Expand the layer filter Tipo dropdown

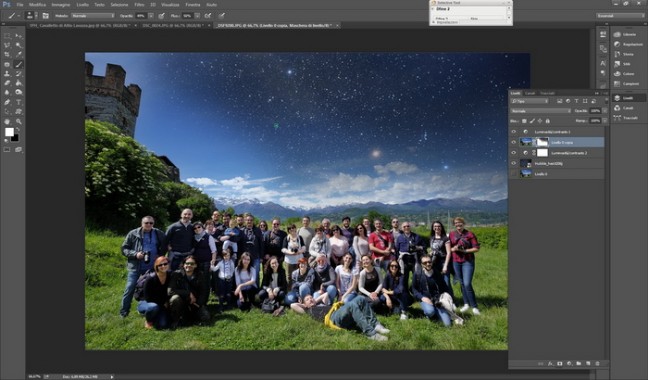529,101
